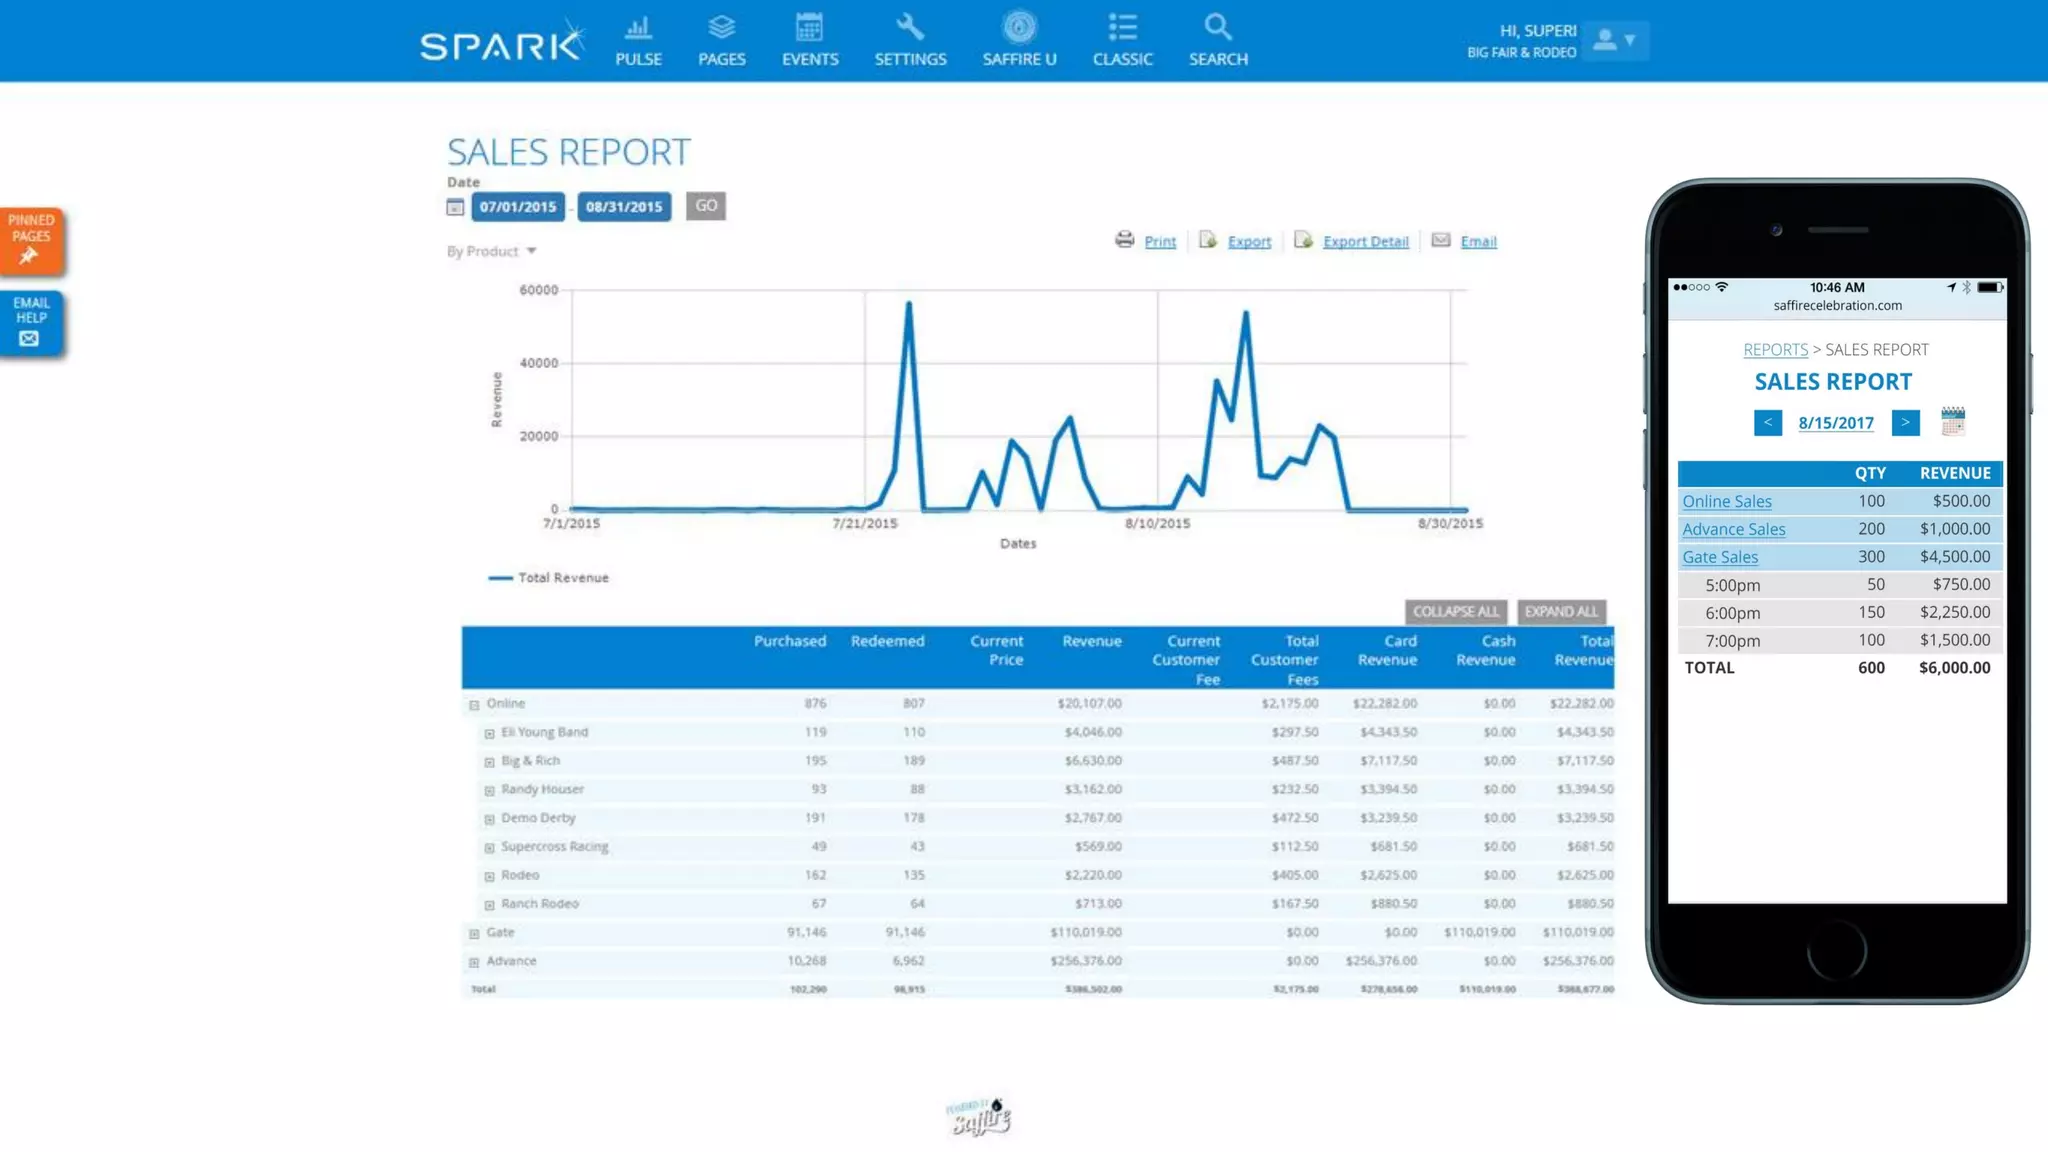Click the Export Detail link
Viewport: 2048px width, 1152px height.
(1365, 241)
